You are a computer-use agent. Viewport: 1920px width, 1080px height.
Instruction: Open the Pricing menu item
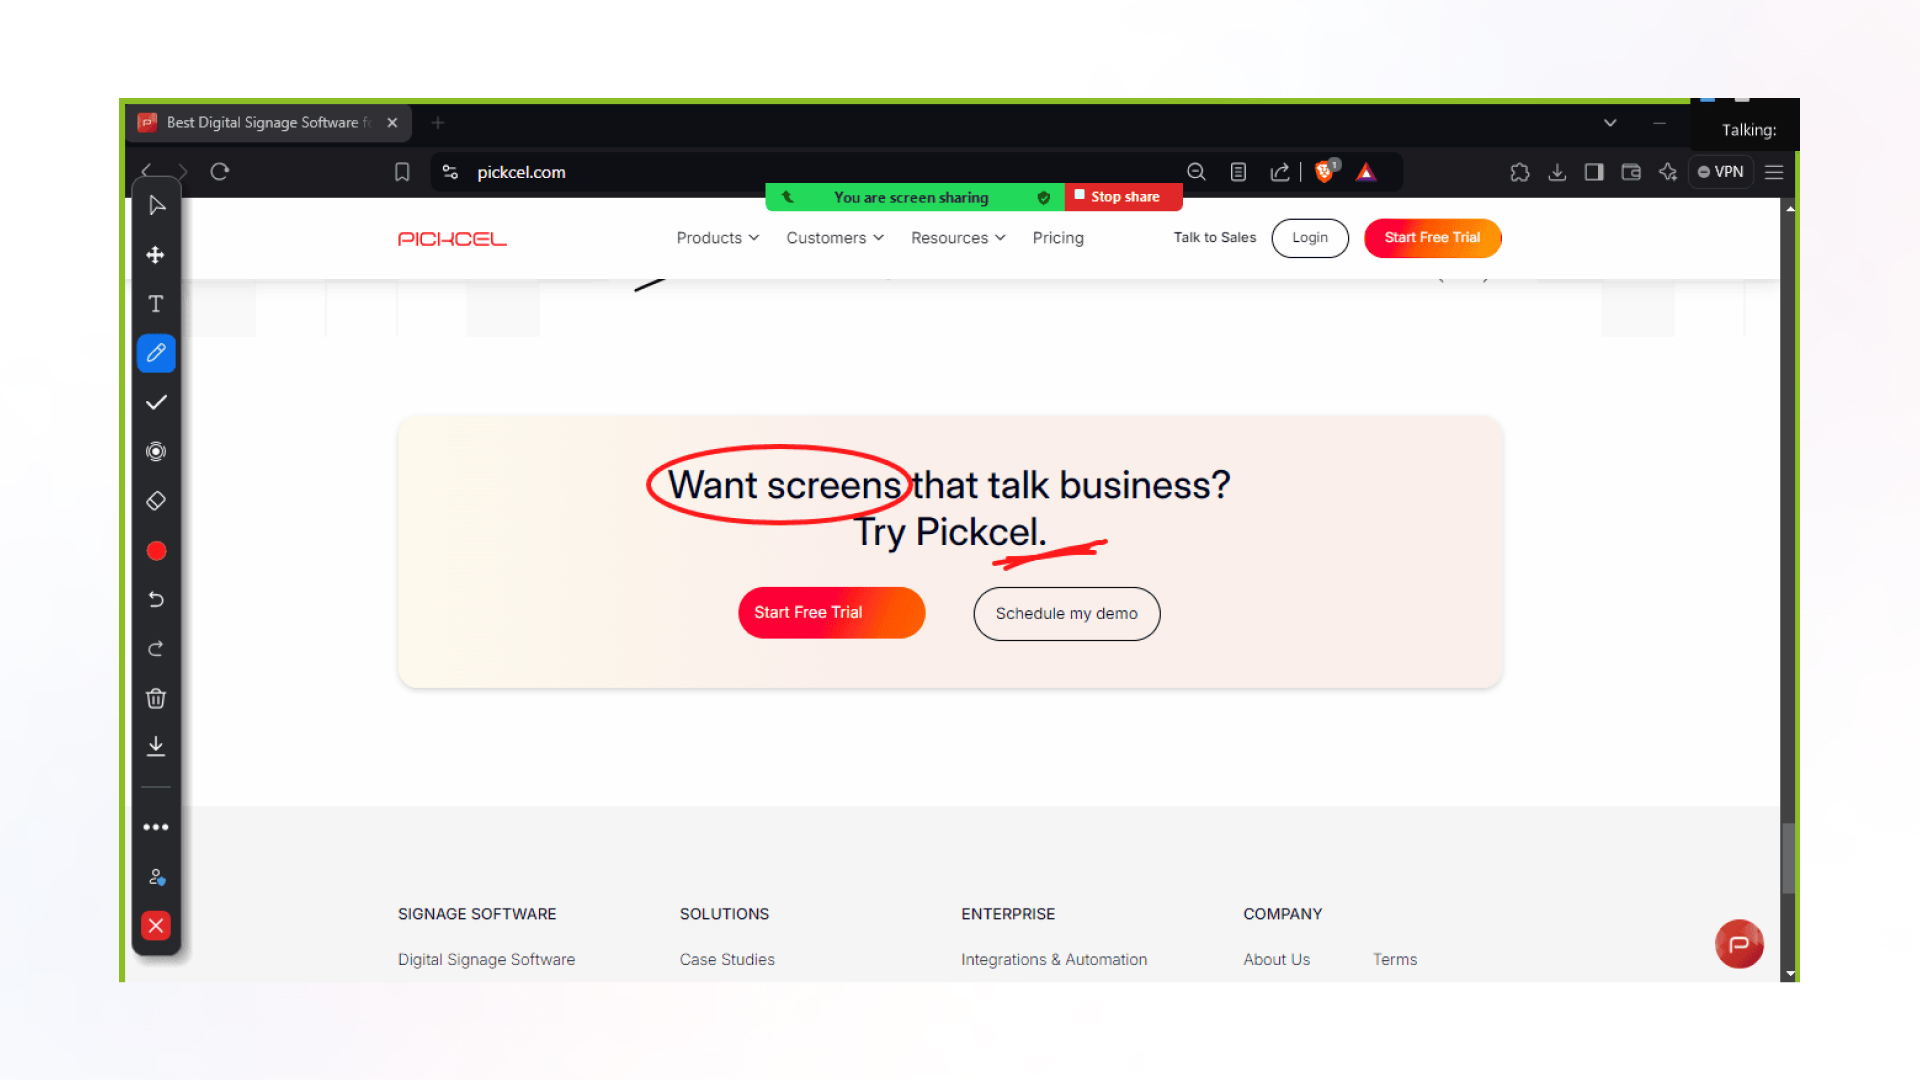click(x=1058, y=237)
